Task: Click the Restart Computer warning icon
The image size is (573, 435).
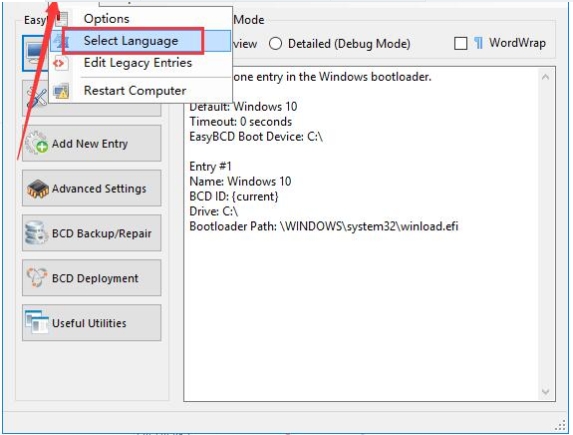Action: pos(61,91)
